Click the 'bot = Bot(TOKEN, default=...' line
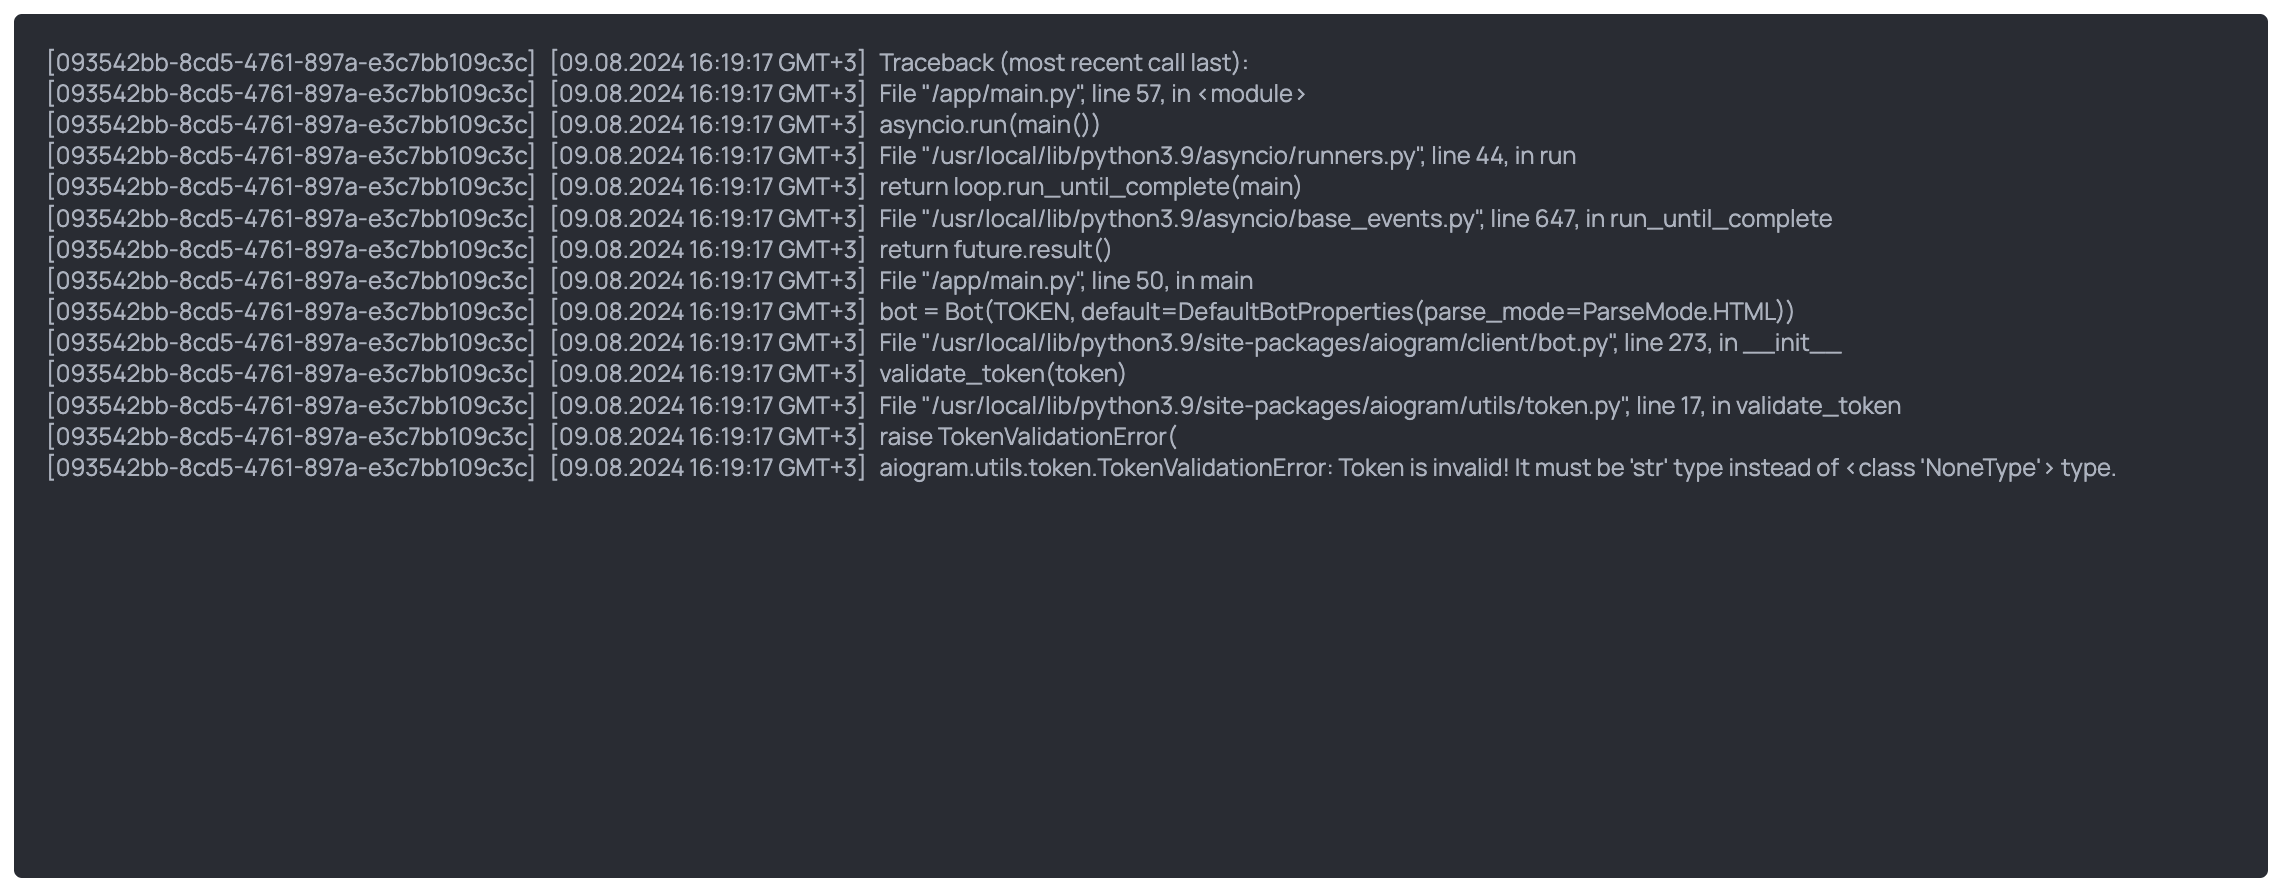The height and width of the screenshot is (890, 2280). (1336, 312)
